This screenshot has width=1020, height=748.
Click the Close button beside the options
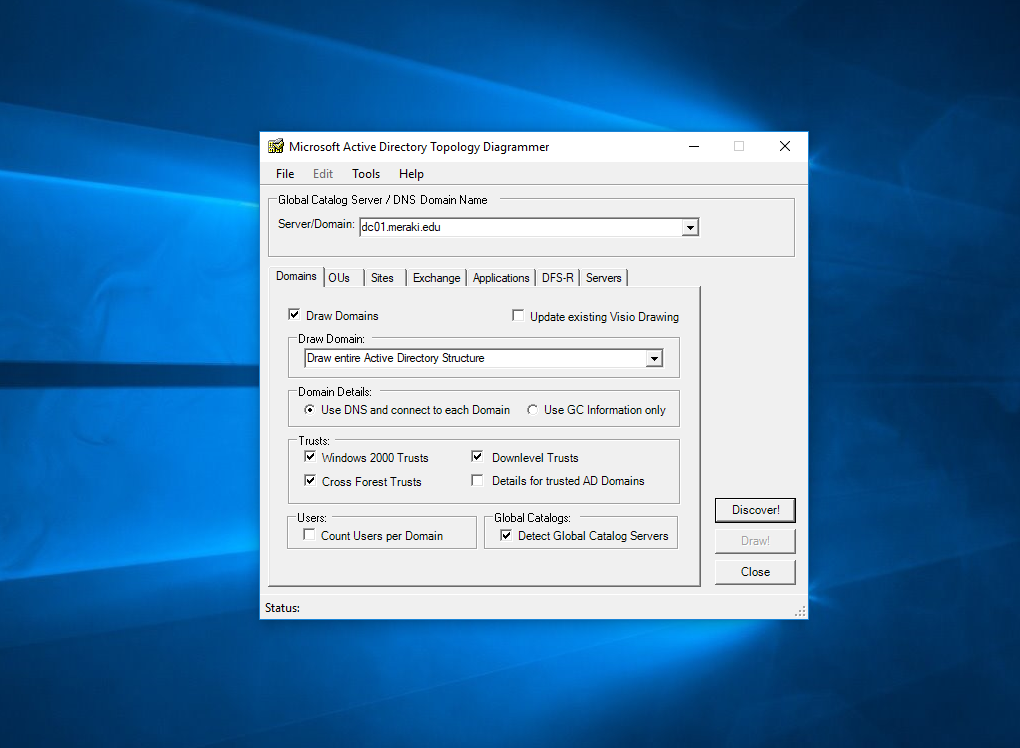pos(755,572)
